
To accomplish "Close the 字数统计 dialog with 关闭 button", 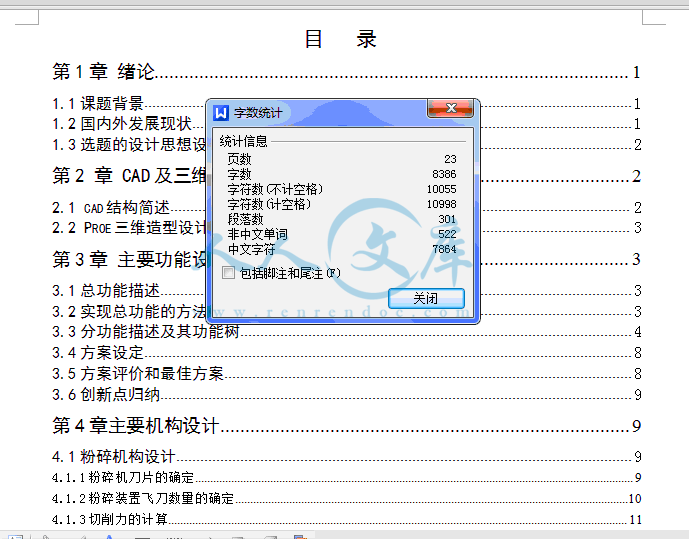I will [426, 298].
